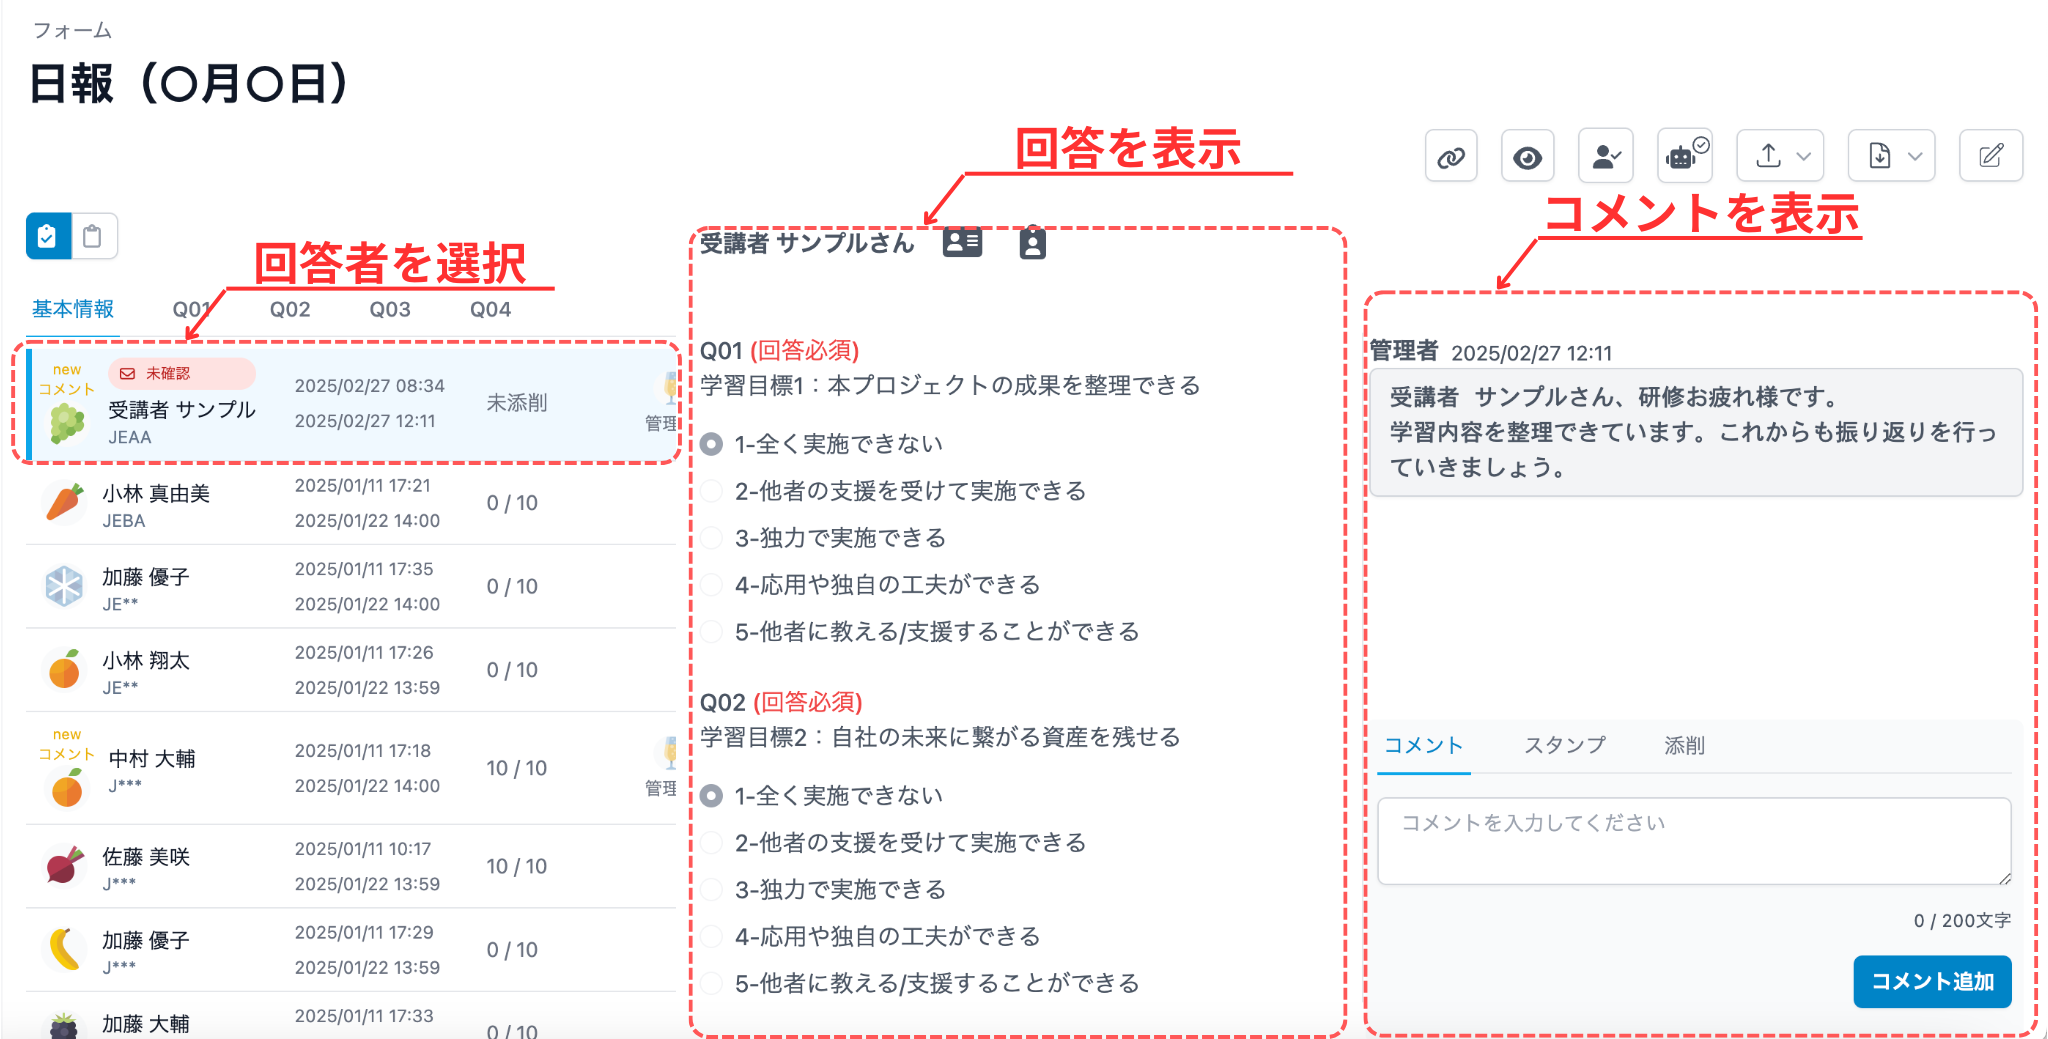Open the スタンプ tab in the comment panel
The height and width of the screenshot is (1039, 2048).
(1564, 745)
